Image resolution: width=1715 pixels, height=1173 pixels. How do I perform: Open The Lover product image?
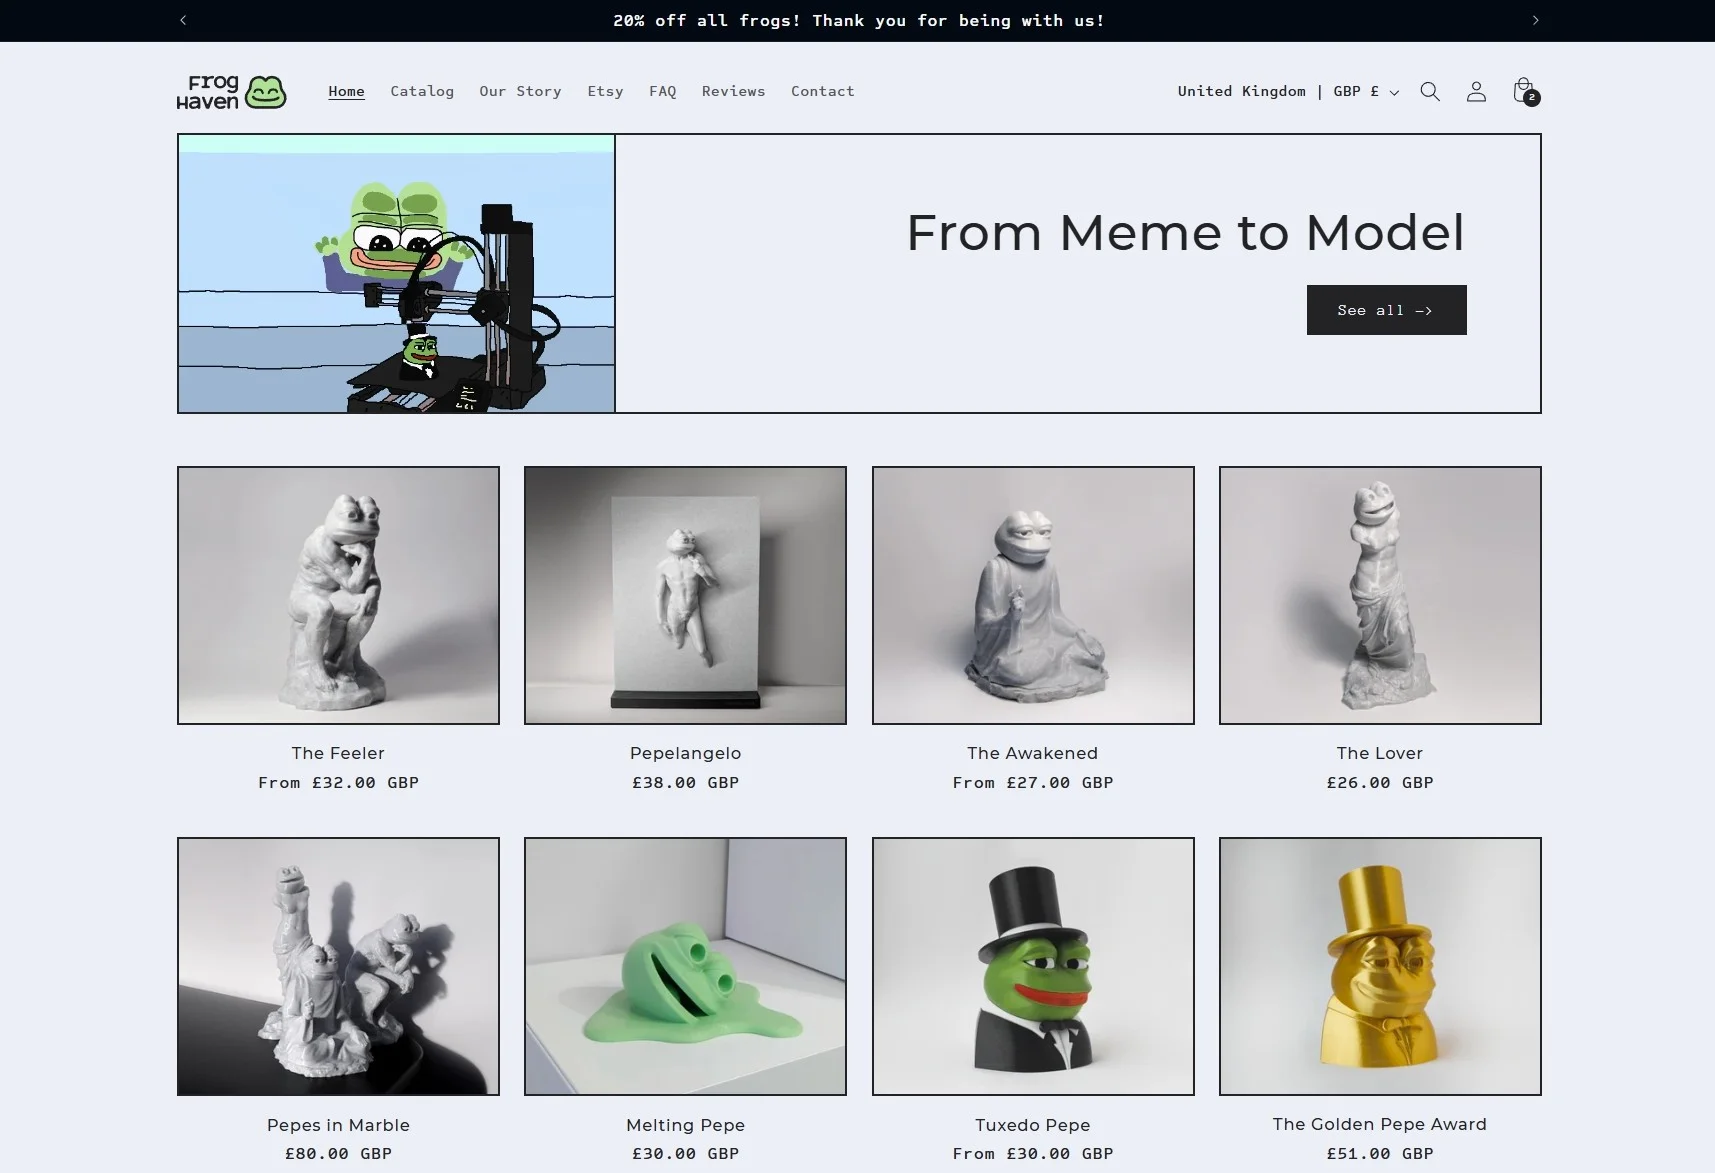1380,595
